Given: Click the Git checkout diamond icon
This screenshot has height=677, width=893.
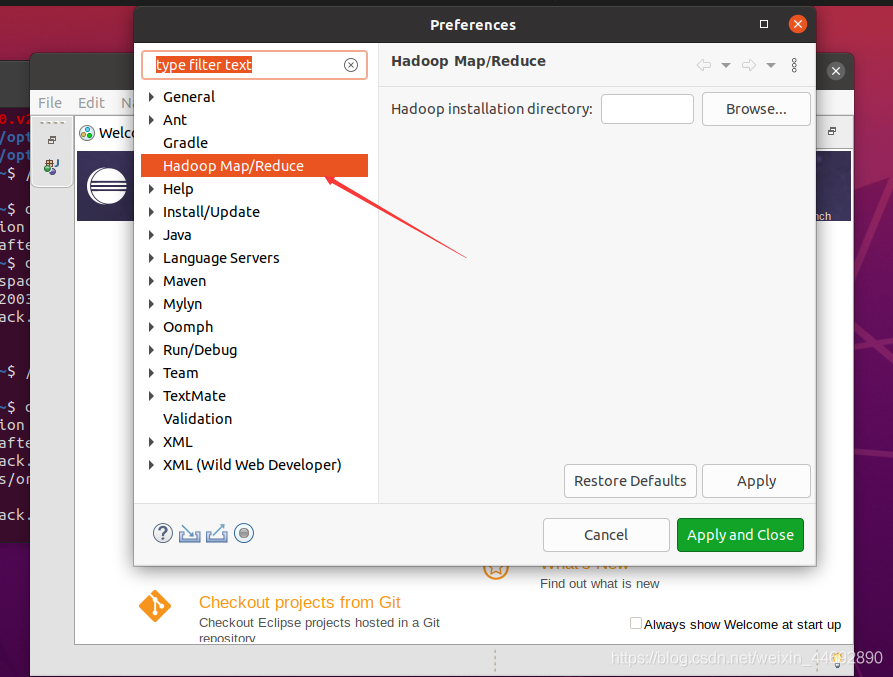Looking at the screenshot, I should pyautogui.click(x=155, y=606).
